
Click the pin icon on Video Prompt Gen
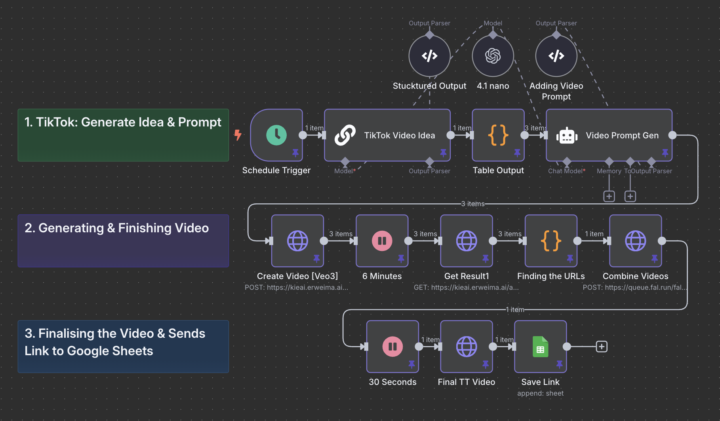pos(665,153)
